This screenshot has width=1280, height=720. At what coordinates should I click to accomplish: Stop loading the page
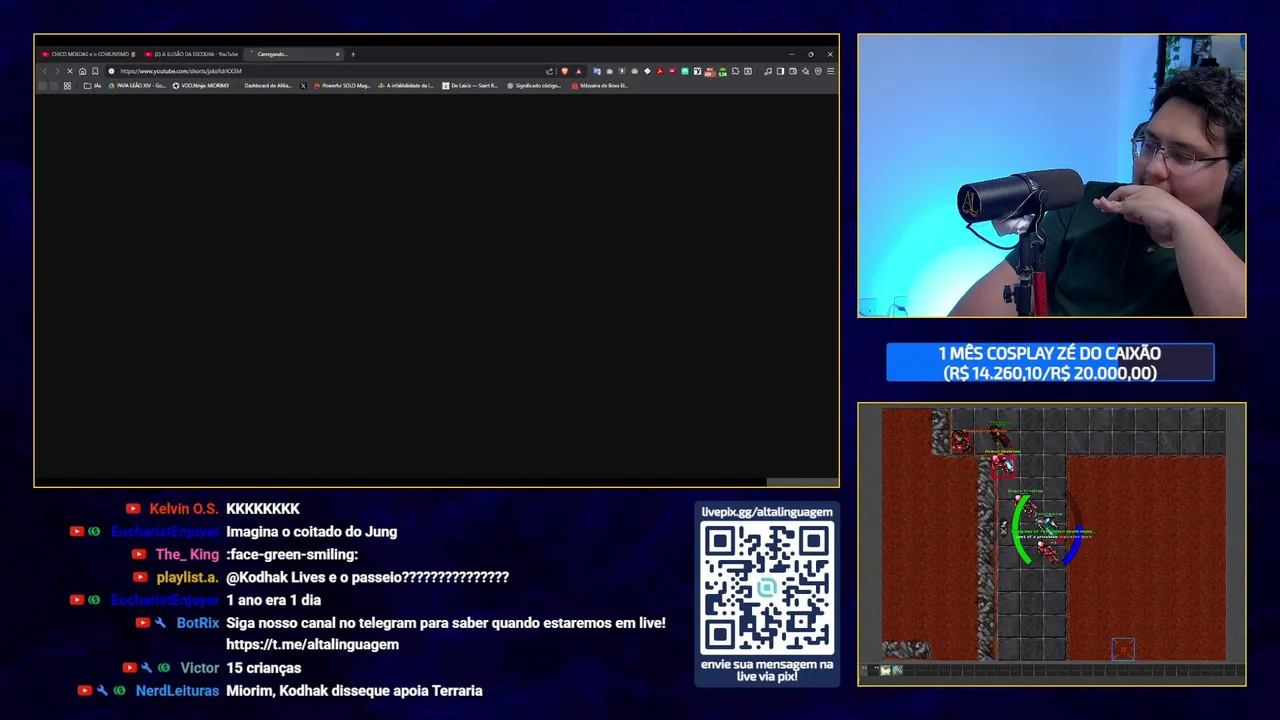tap(69, 71)
